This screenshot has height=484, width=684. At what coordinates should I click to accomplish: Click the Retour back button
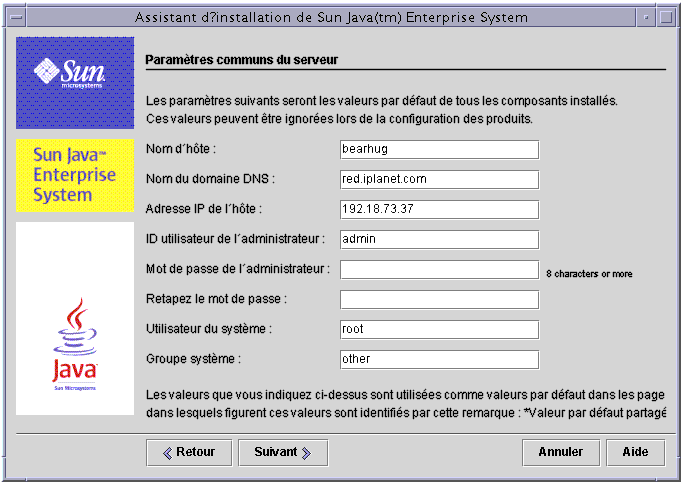pos(189,453)
